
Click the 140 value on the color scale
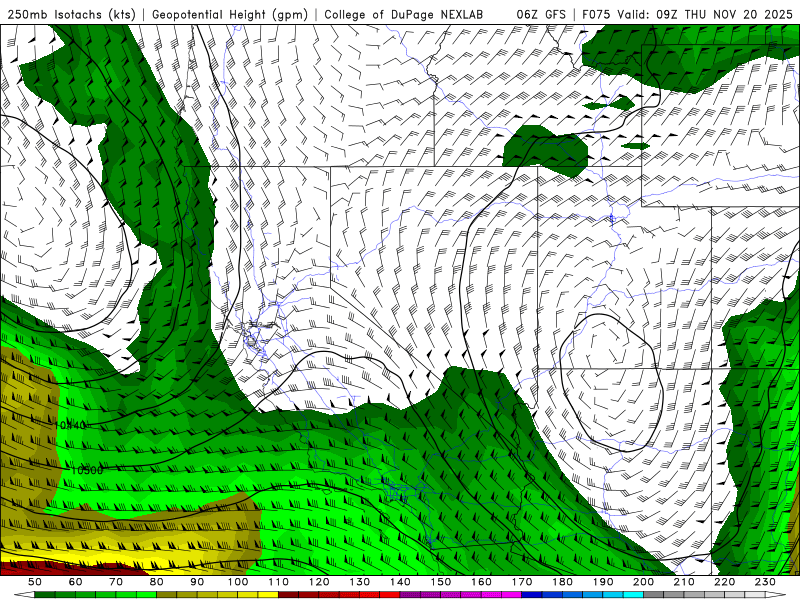[x=400, y=582]
